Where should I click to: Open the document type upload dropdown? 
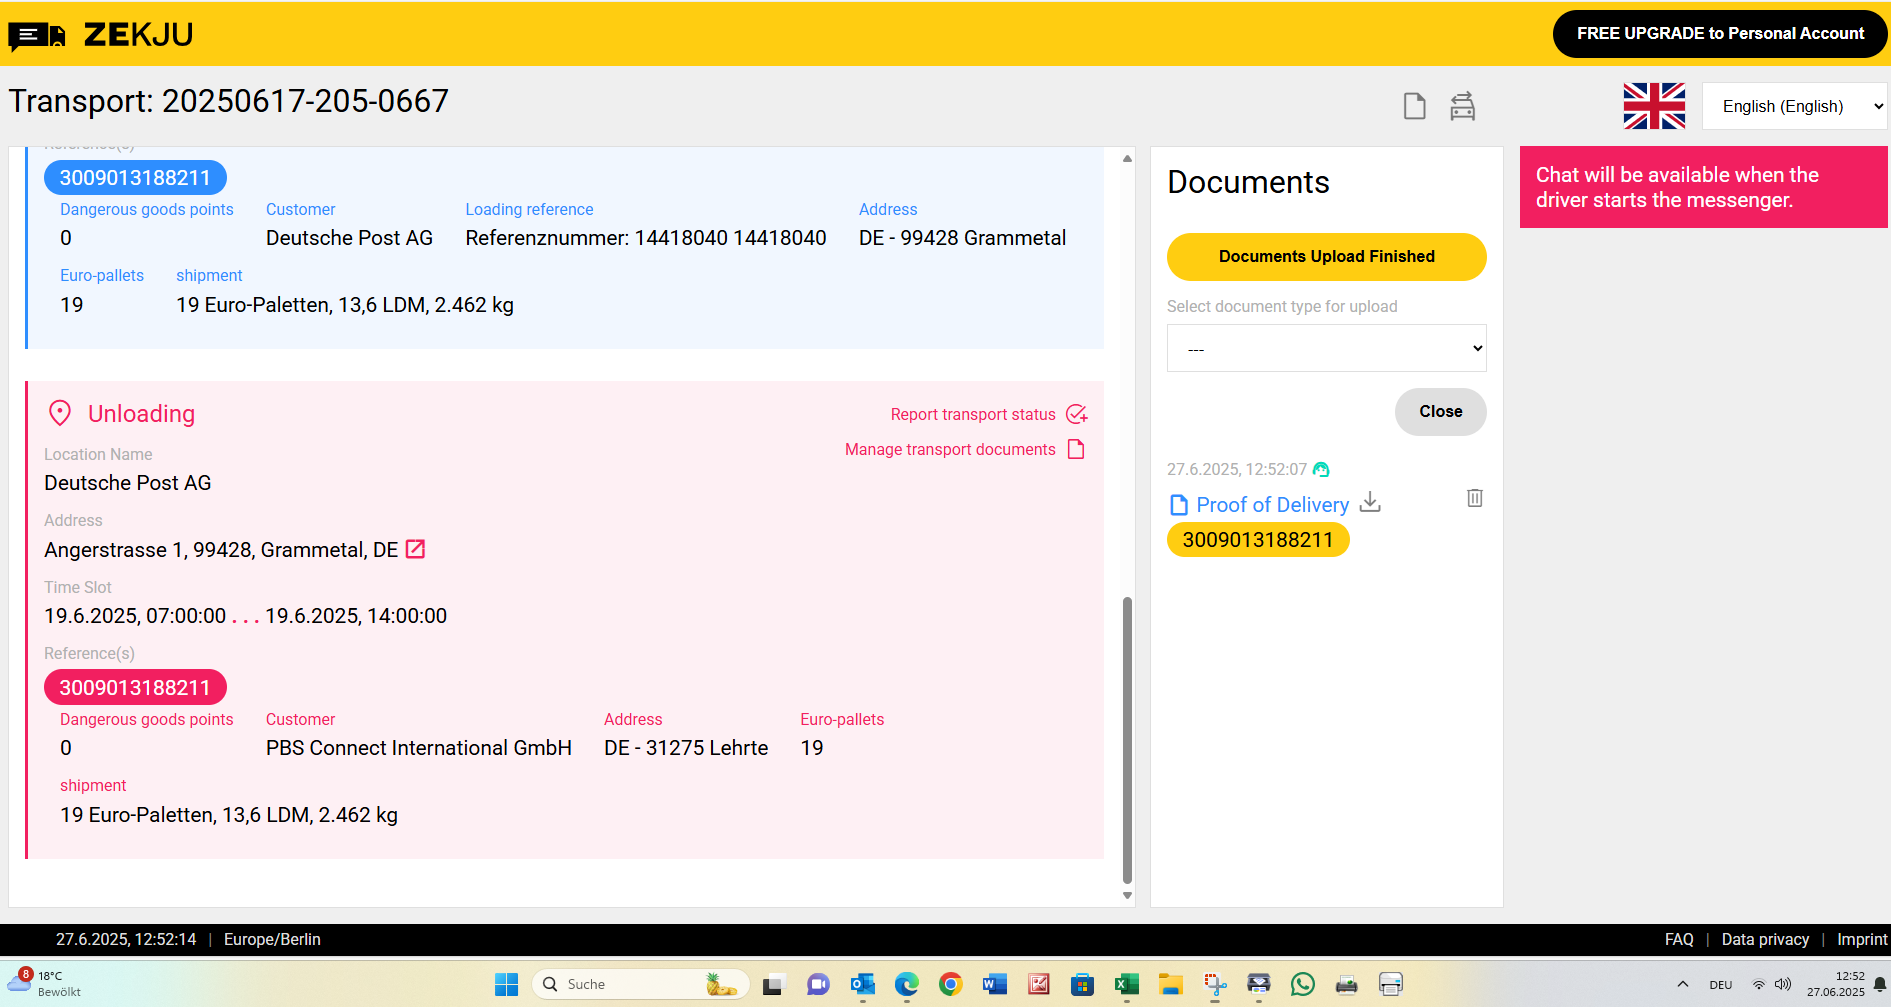1326,348
